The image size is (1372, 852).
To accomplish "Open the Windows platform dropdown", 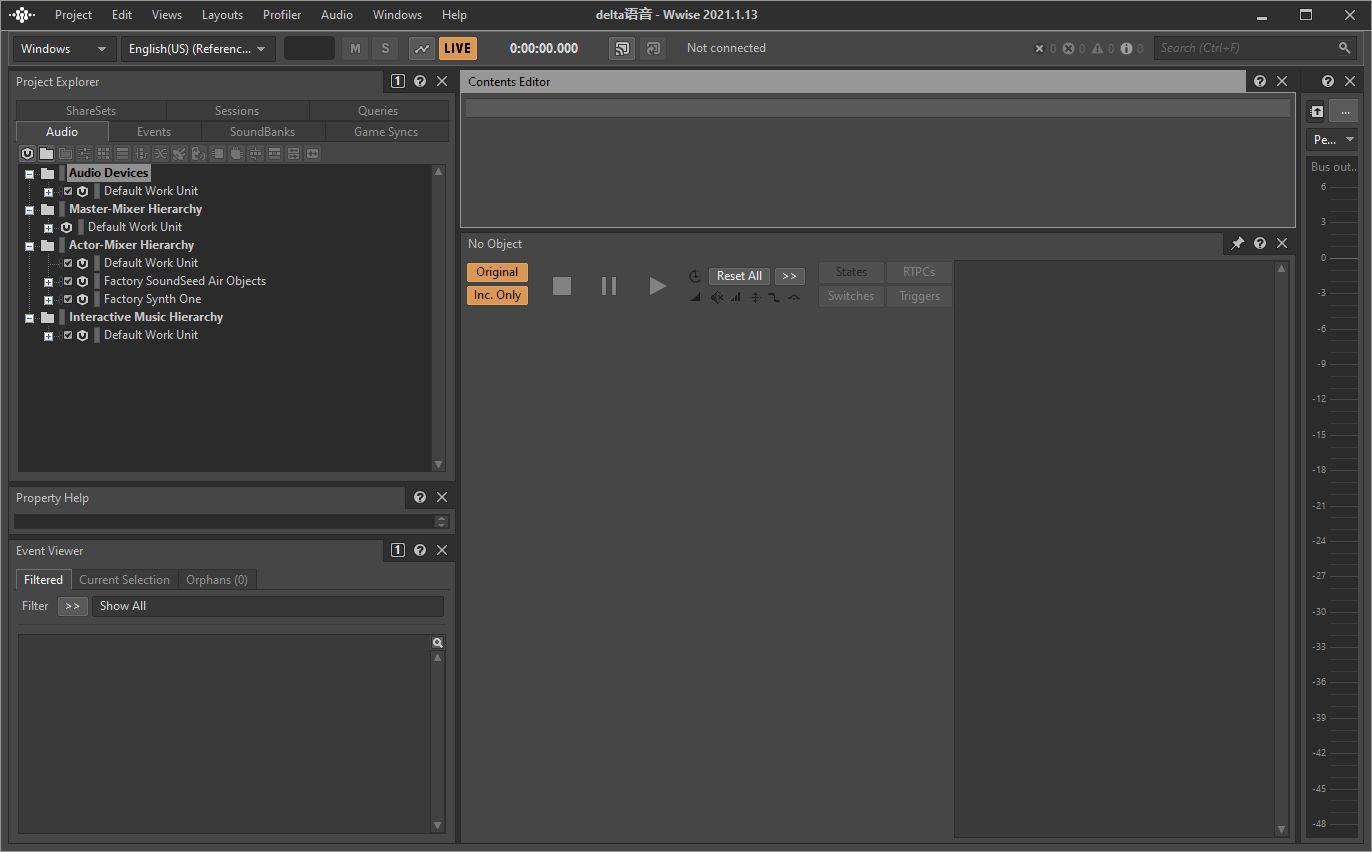I will tap(63, 48).
